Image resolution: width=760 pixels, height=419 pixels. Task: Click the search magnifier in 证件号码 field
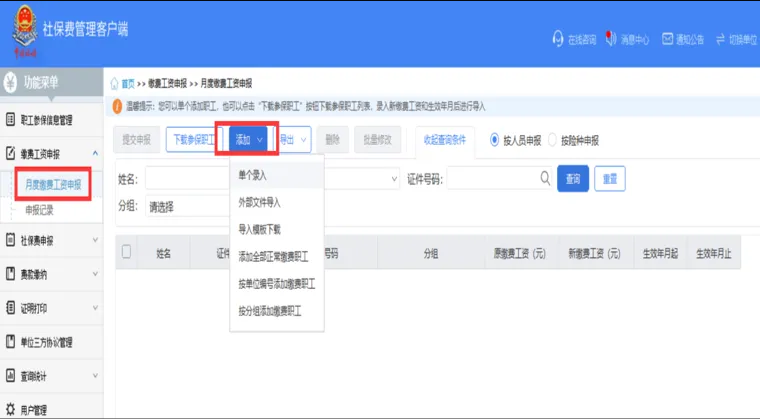pyautogui.click(x=544, y=178)
